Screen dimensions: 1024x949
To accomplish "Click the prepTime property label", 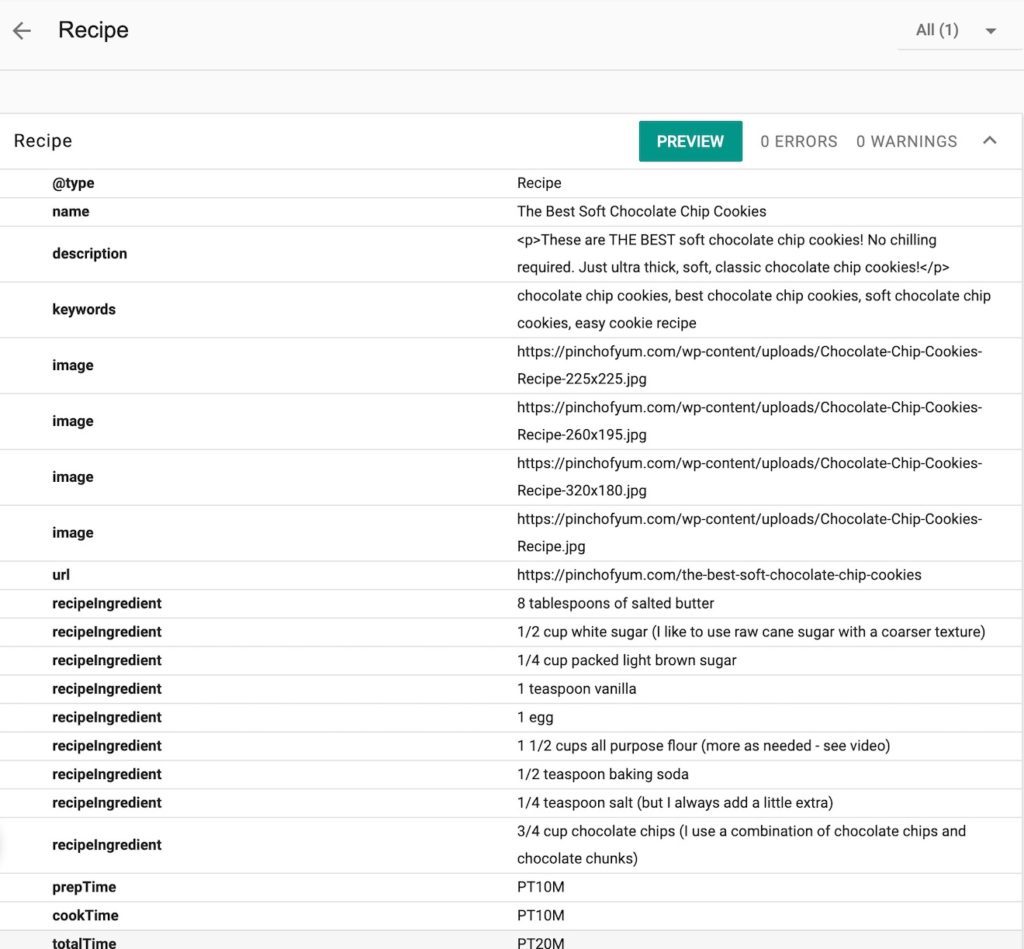I will tap(84, 888).
